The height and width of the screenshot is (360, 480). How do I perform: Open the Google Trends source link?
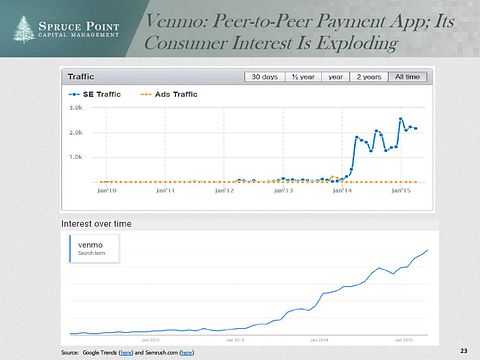tap(126, 352)
